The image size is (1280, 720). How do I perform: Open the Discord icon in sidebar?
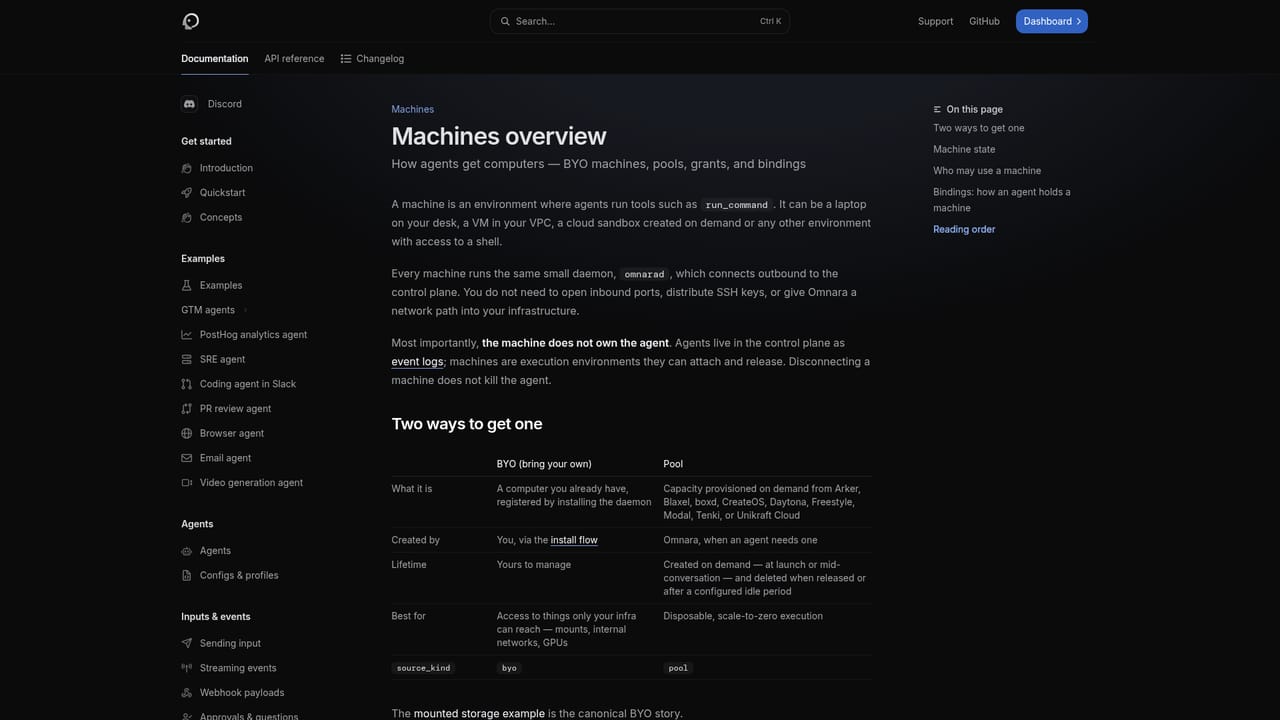click(189, 104)
